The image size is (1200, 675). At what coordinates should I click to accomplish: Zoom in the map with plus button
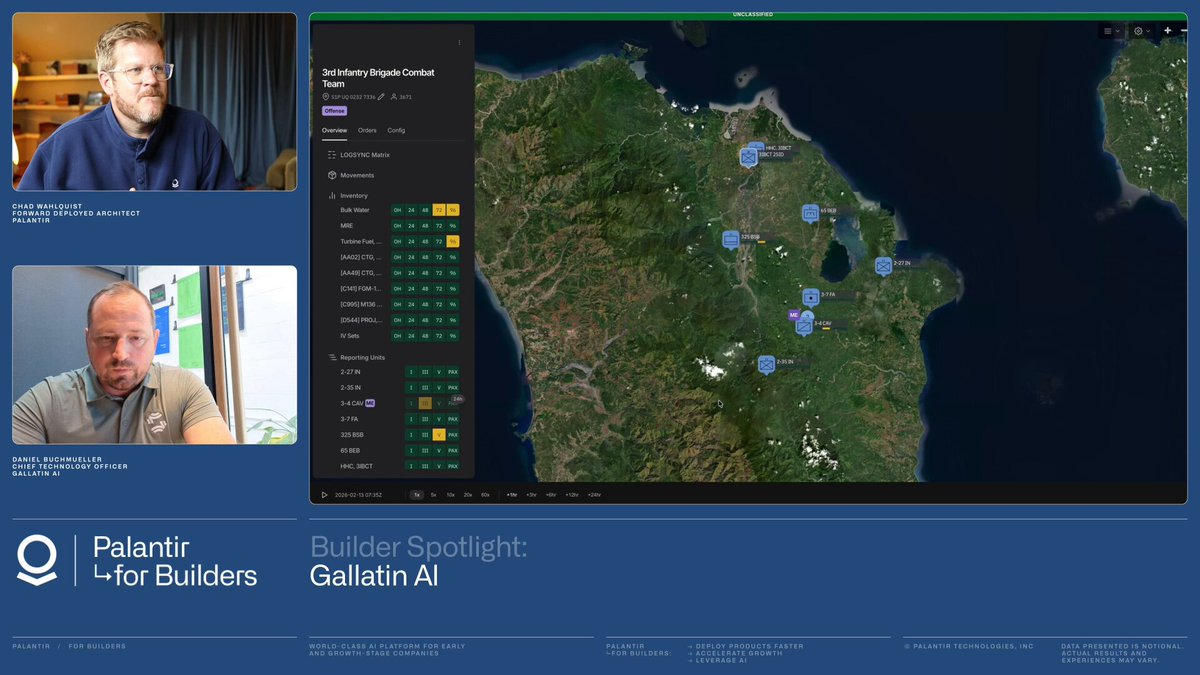(1168, 31)
